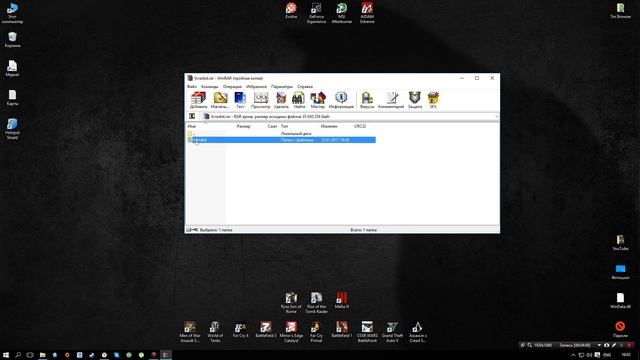Sort by the Изменён column header
This screenshot has height=360, width=640.
[x=329, y=126]
